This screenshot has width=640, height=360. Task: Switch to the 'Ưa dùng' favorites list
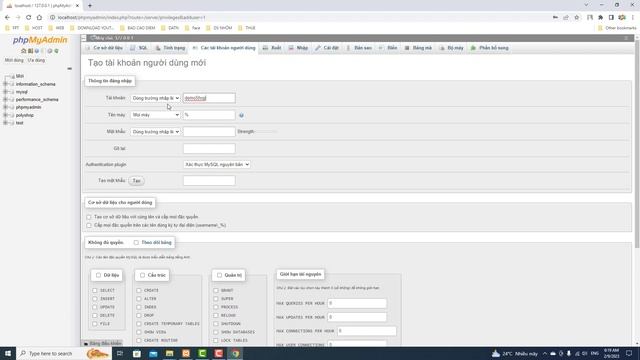(36, 60)
